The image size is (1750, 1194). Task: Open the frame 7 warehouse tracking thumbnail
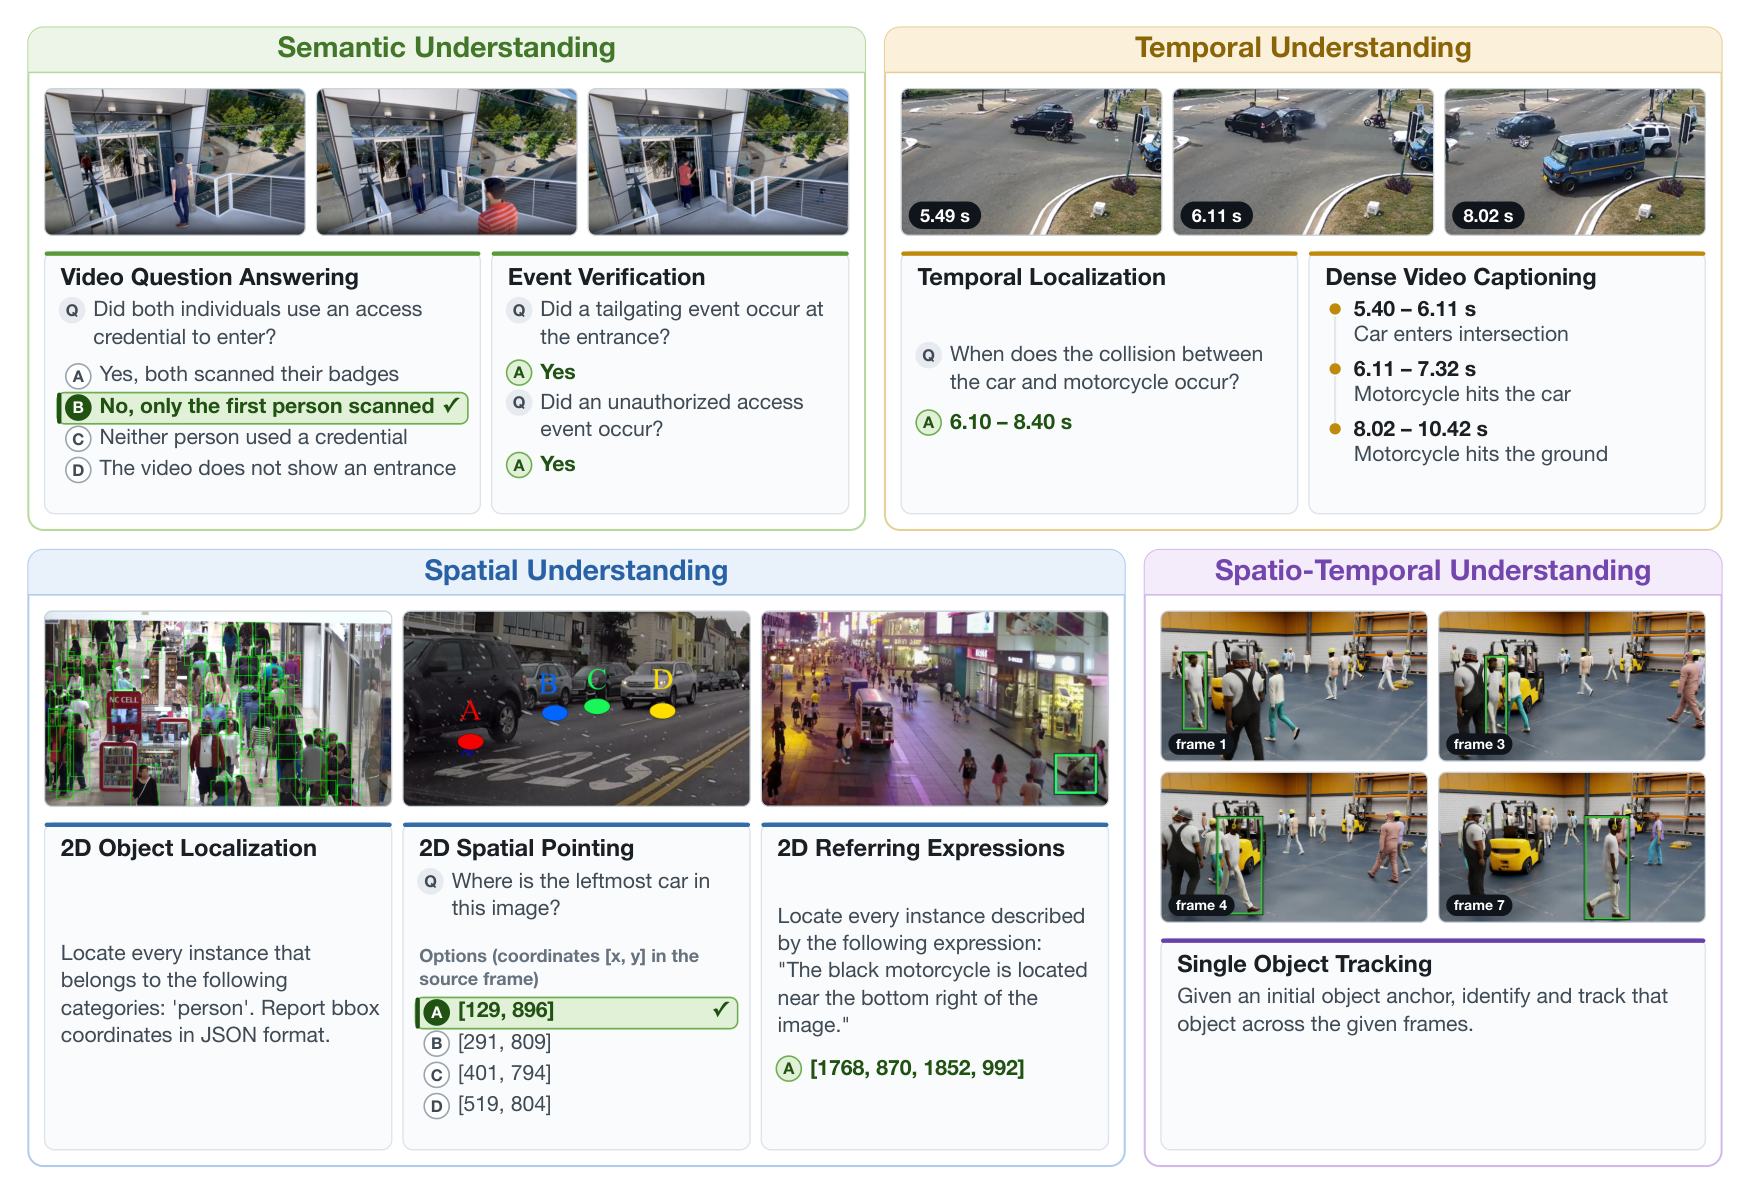[x=1571, y=847]
